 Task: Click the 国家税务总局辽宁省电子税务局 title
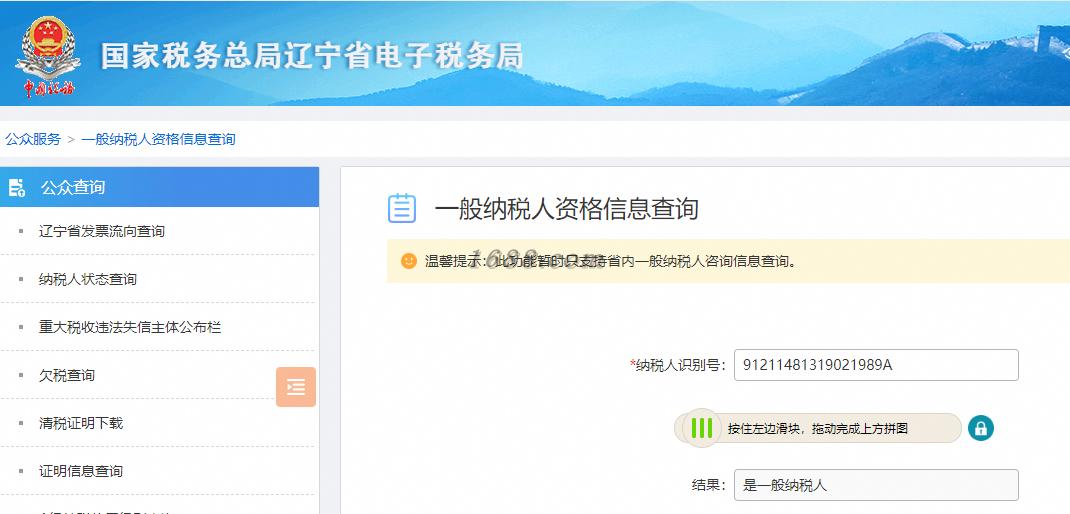coord(312,56)
